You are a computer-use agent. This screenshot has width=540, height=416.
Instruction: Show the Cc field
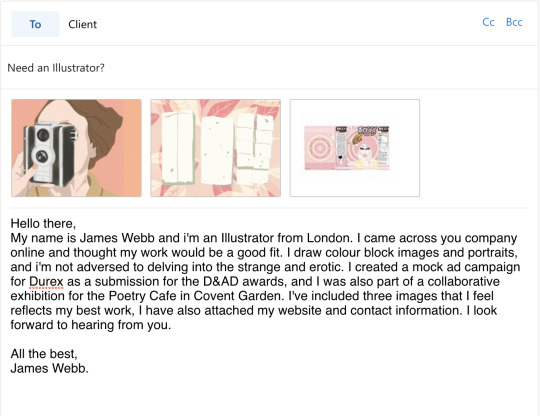(x=488, y=22)
